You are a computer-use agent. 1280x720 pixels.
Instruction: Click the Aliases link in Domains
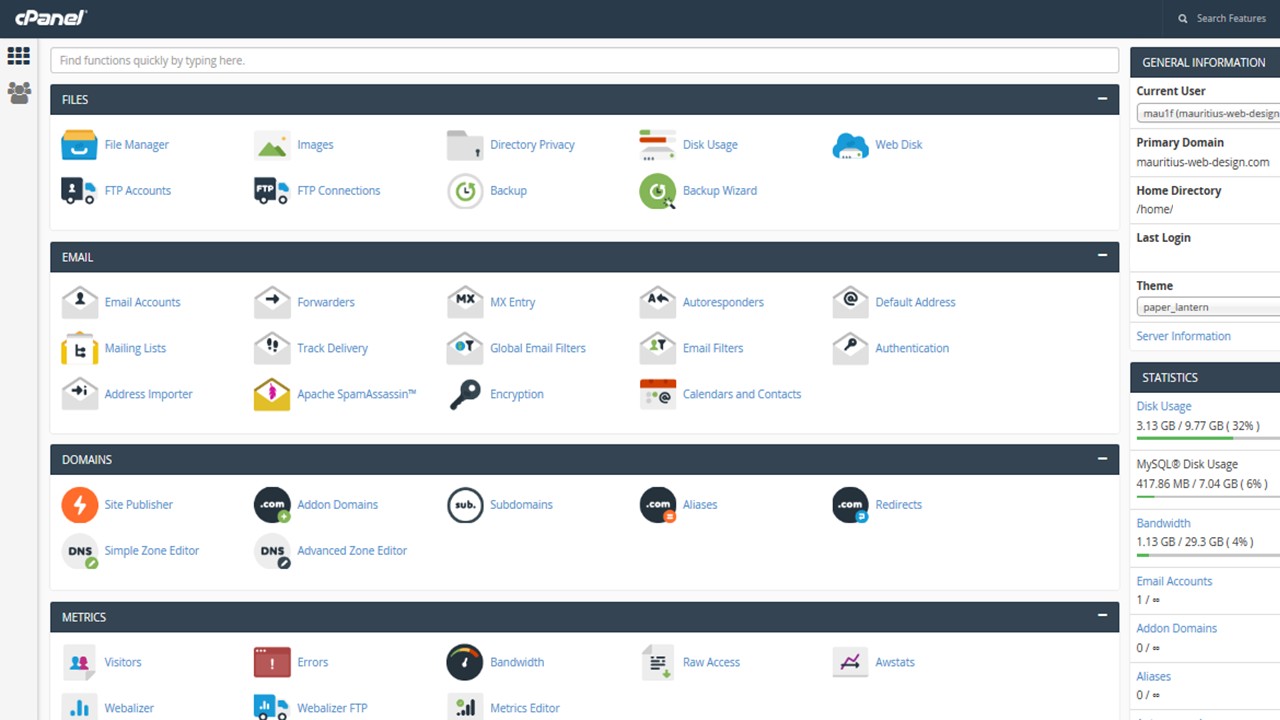(700, 505)
